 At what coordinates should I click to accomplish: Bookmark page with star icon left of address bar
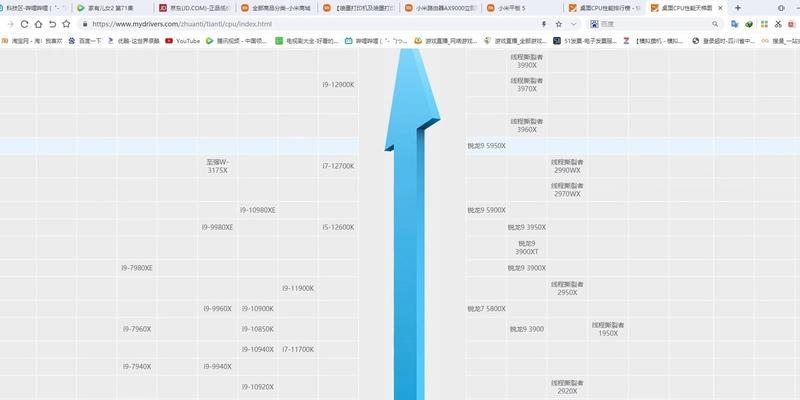pos(66,24)
